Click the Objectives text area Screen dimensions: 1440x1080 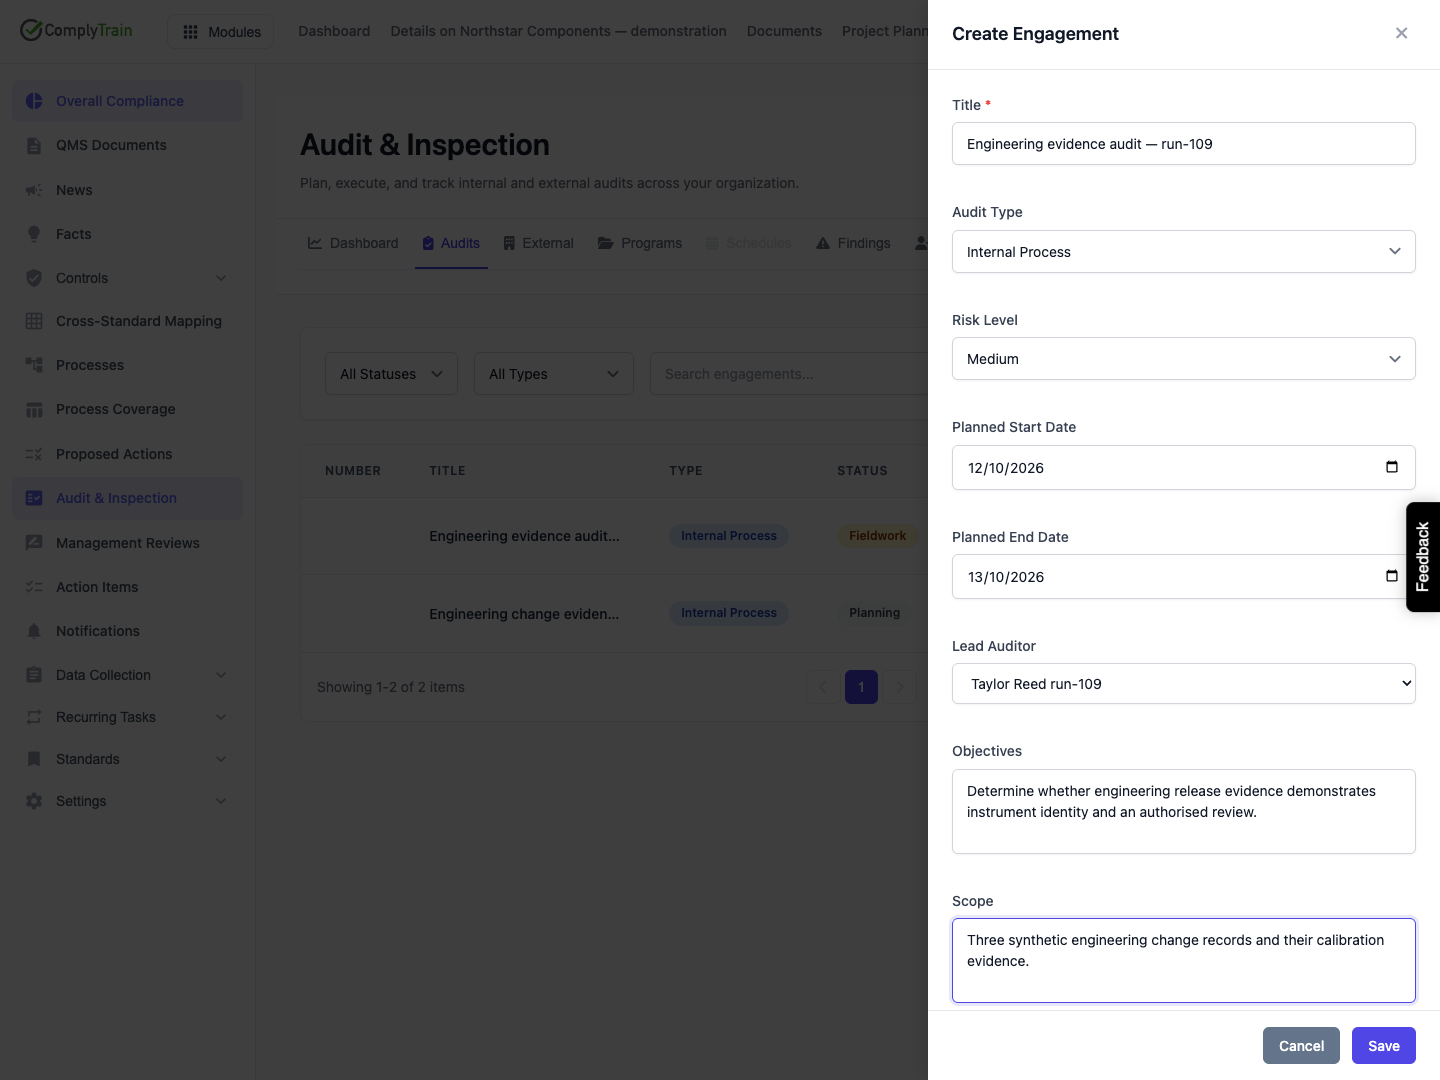point(1183,811)
